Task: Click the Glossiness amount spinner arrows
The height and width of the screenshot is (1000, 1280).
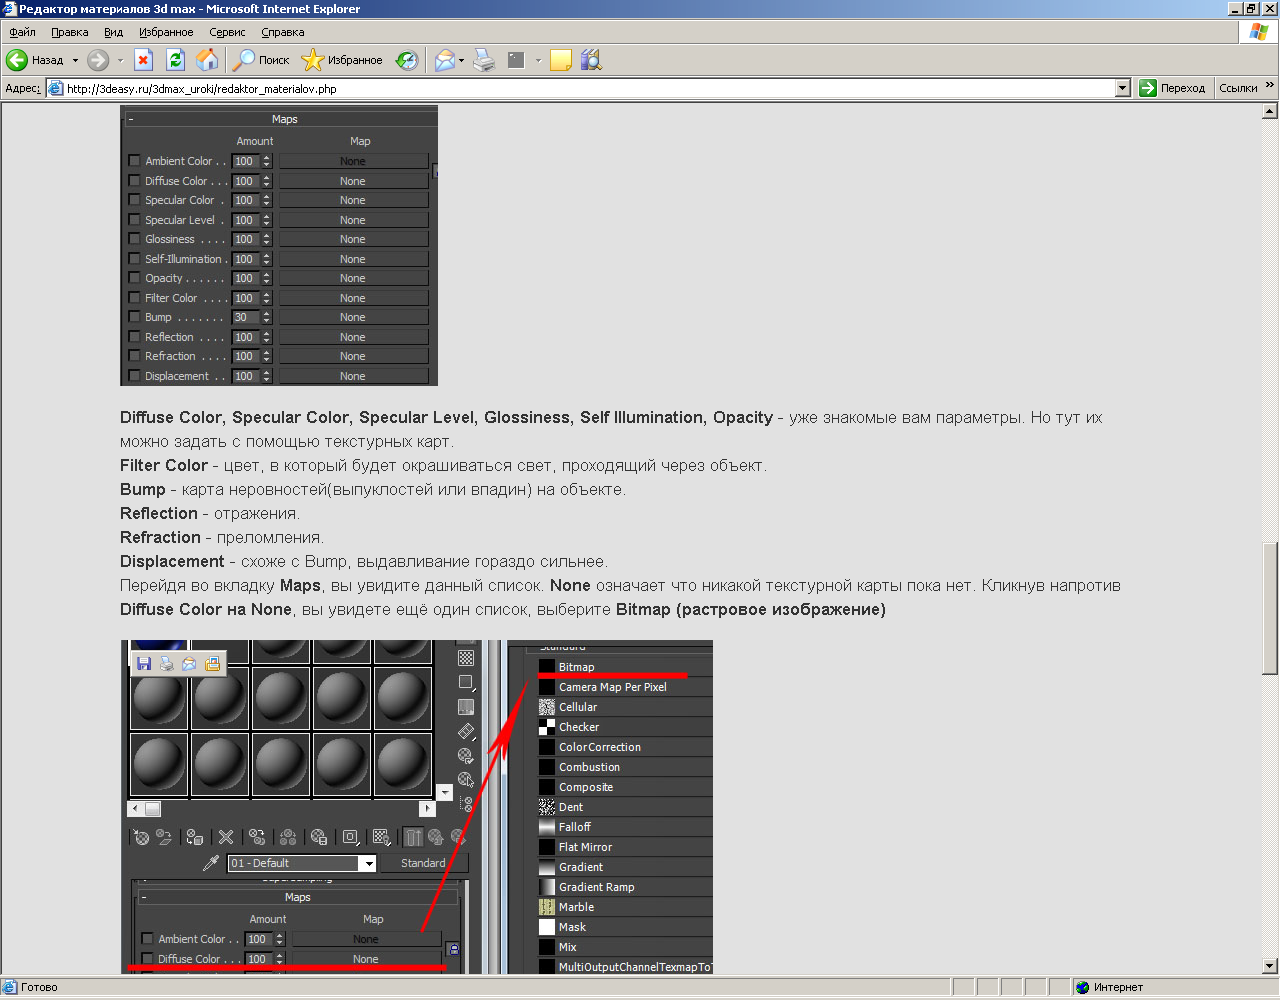Action: click(267, 239)
